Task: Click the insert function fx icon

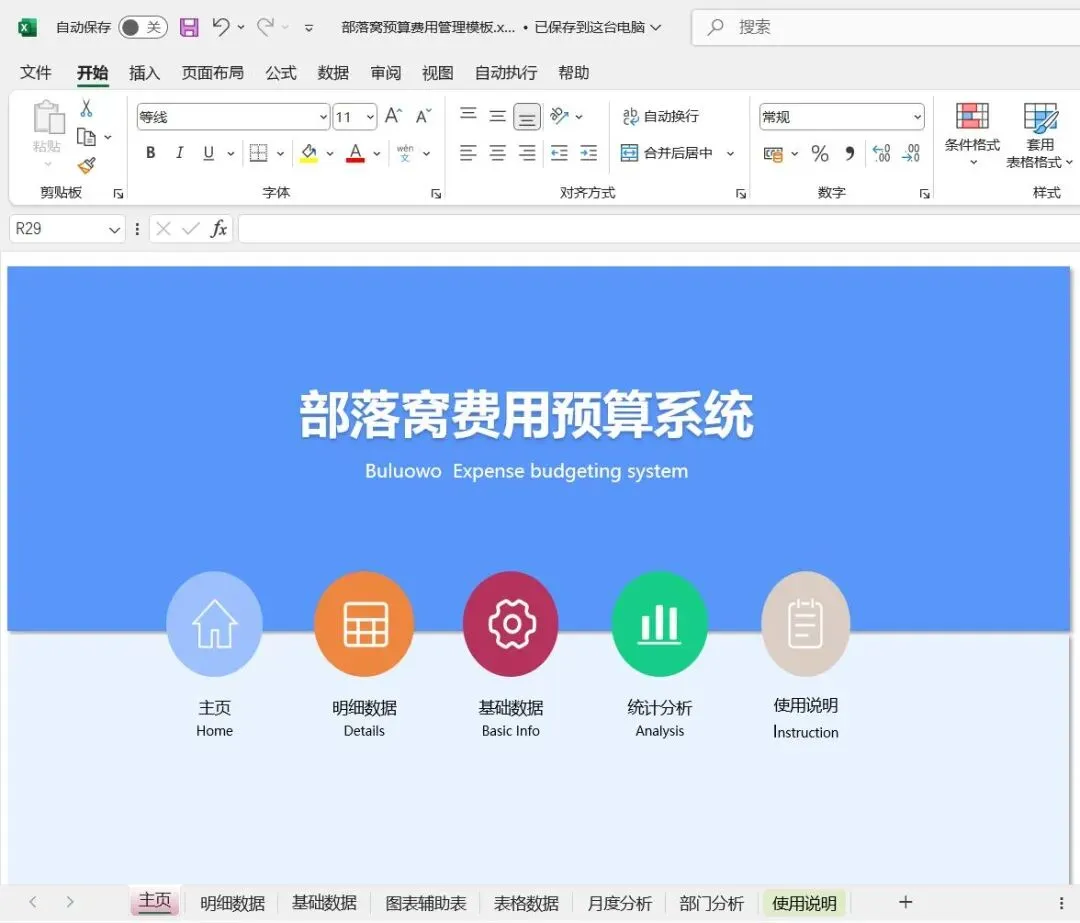Action: tap(218, 229)
